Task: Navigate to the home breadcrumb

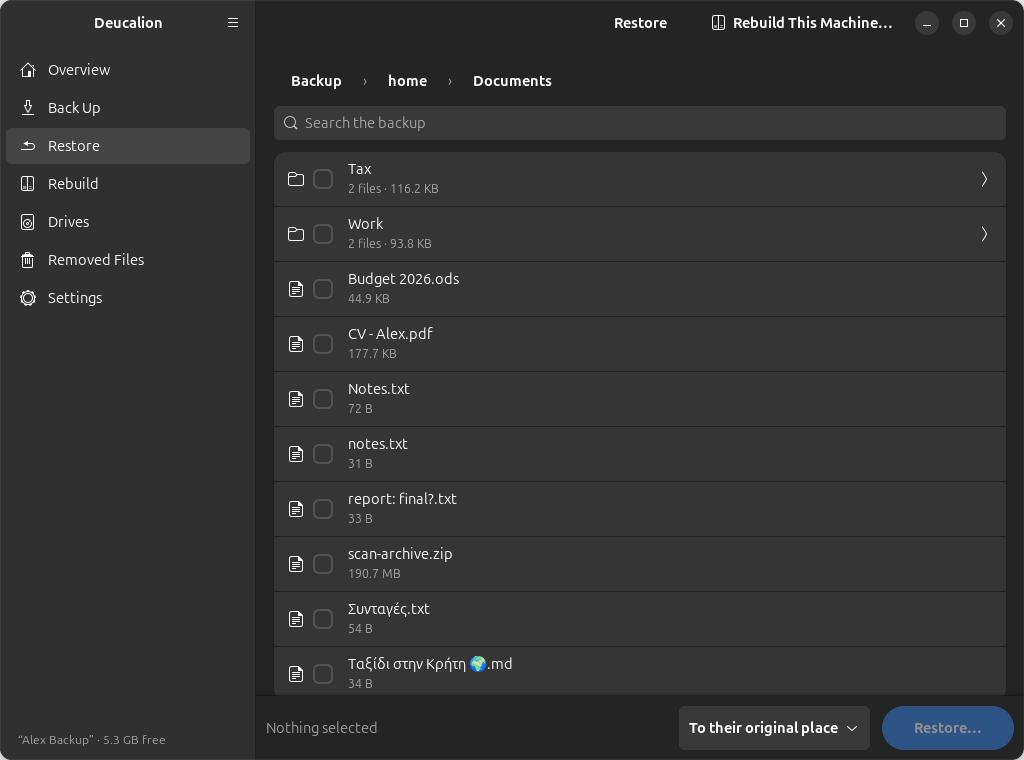Action: [408, 81]
